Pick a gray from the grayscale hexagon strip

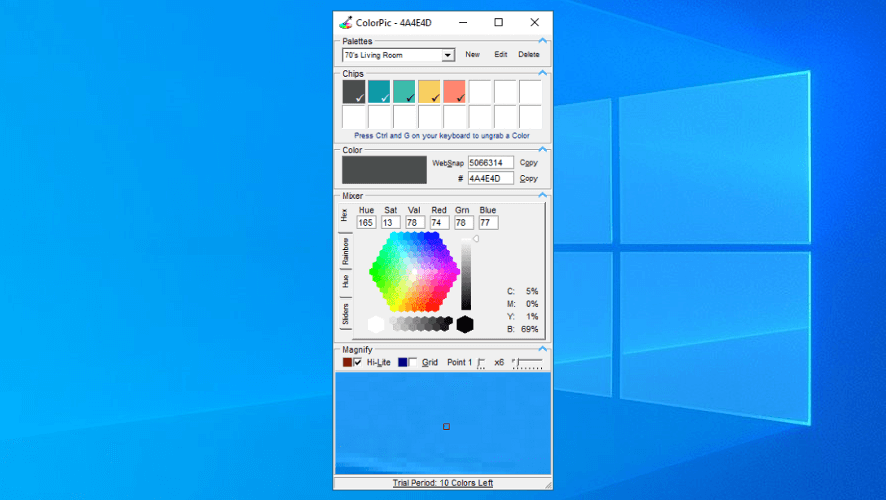coord(421,324)
